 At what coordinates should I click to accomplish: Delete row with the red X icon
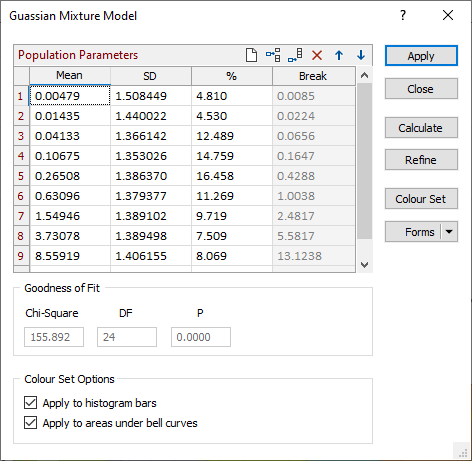click(317, 55)
